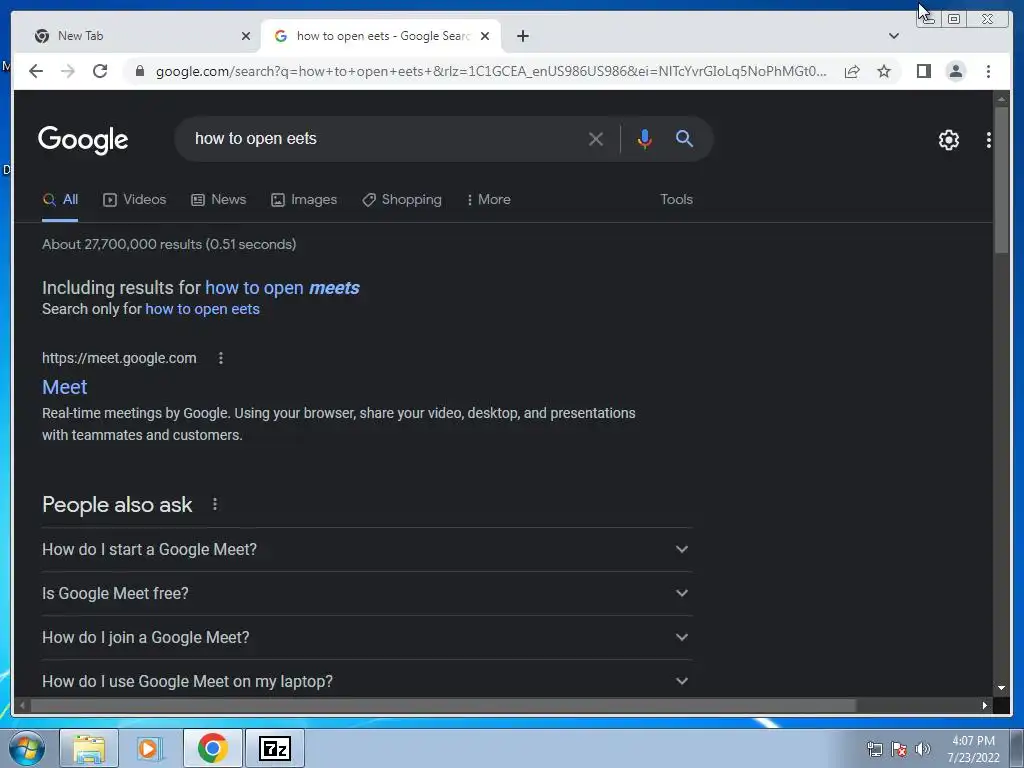This screenshot has width=1024, height=768.
Task: Open the volume speaker tray icon
Action: [922, 749]
